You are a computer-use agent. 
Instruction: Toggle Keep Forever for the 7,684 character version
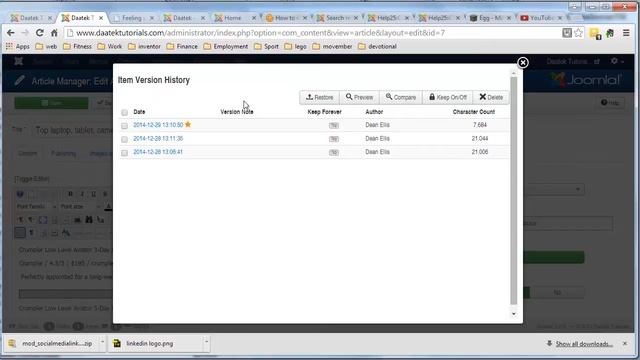pyautogui.click(x=333, y=125)
